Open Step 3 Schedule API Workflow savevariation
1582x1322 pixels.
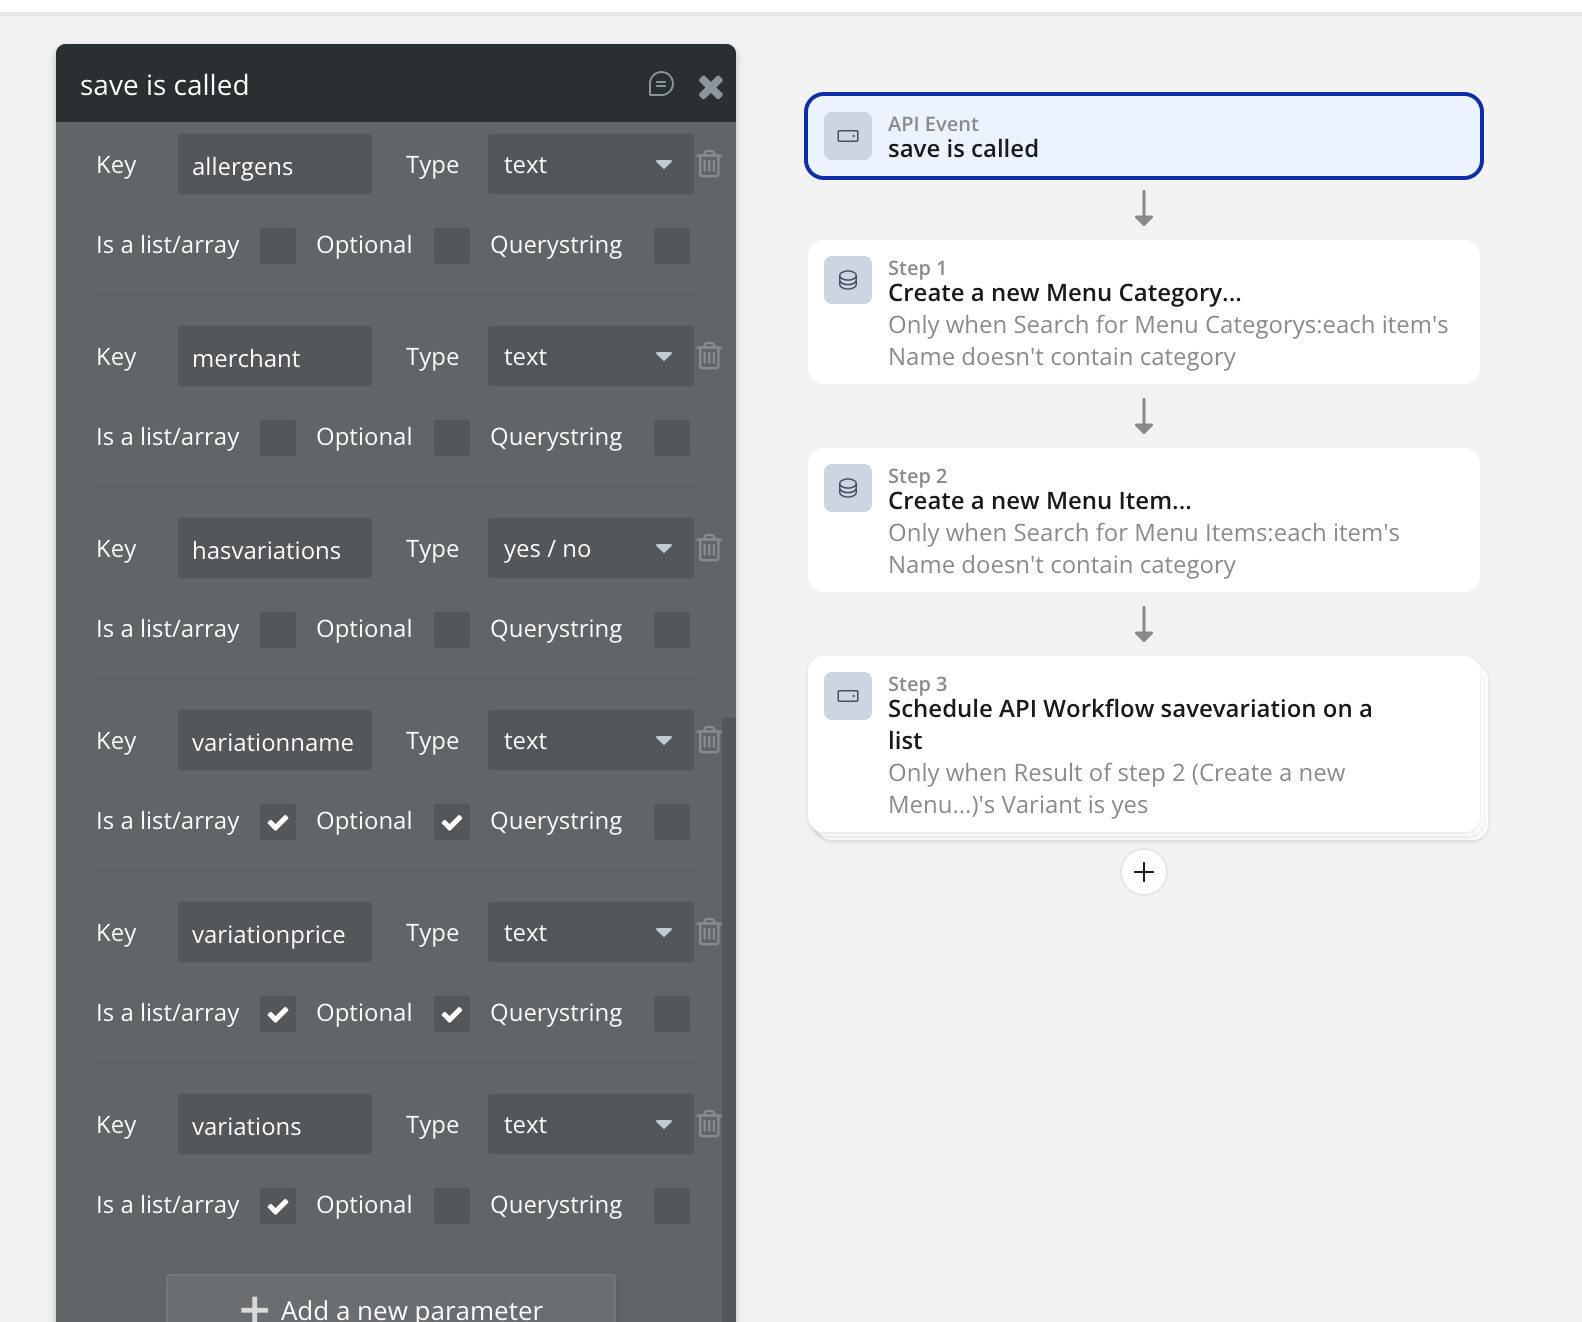pyautogui.click(x=1144, y=744)
